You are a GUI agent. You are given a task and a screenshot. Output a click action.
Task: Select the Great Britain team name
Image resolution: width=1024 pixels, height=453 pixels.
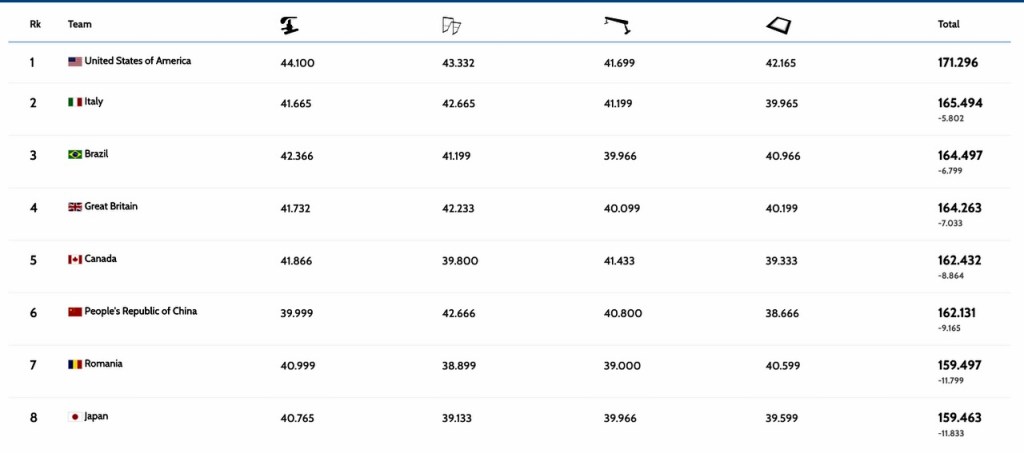[x=111, y=206]
